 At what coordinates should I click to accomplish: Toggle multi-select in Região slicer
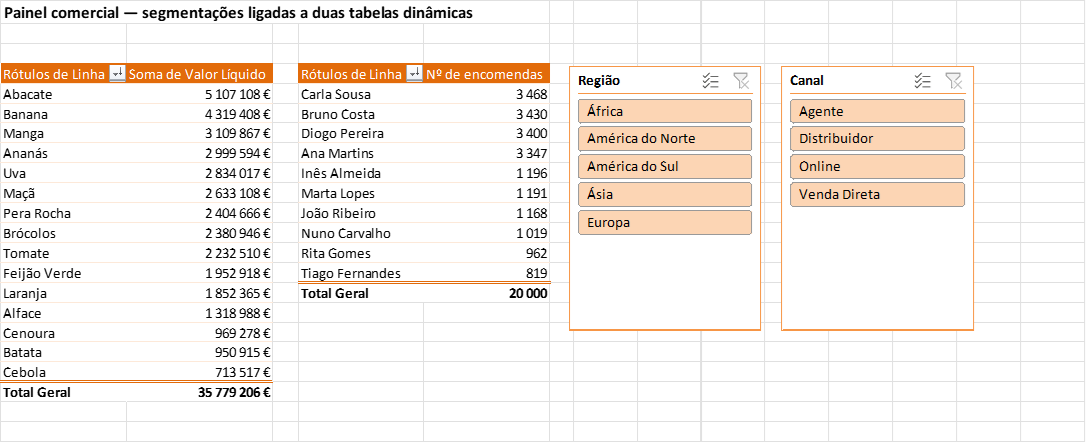(x=710, y=81)
